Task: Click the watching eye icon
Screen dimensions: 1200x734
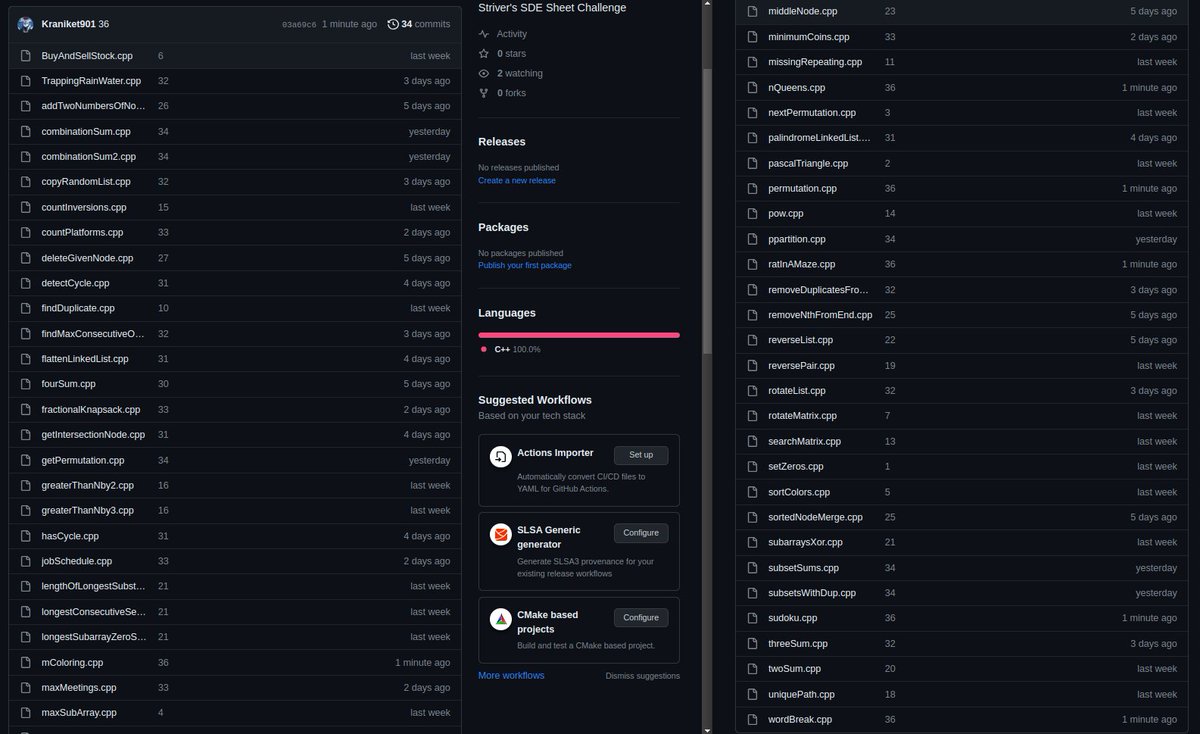Action: pyautogui.click(x=484, y=73)
